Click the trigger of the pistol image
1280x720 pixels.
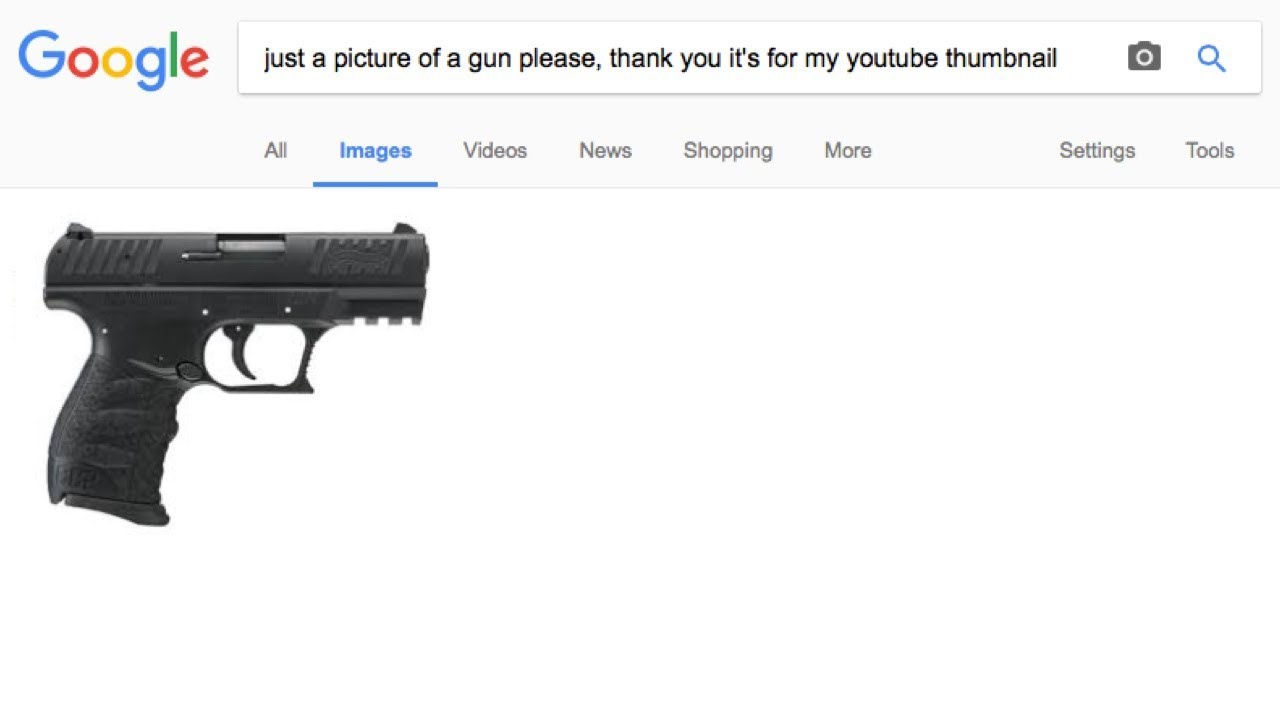(243, 353)
